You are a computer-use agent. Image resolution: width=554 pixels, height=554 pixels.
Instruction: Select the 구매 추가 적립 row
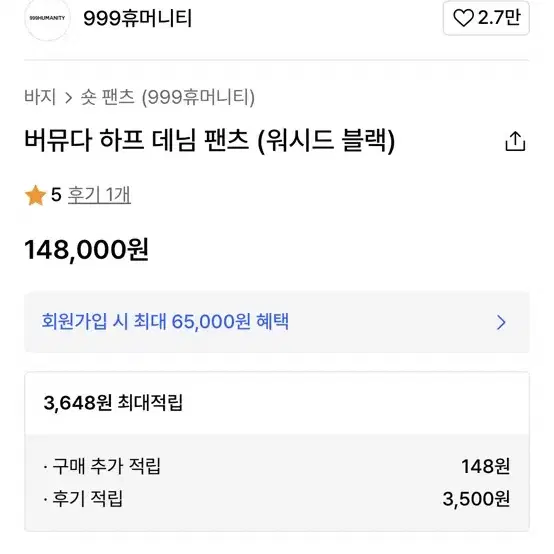point(277,466)
